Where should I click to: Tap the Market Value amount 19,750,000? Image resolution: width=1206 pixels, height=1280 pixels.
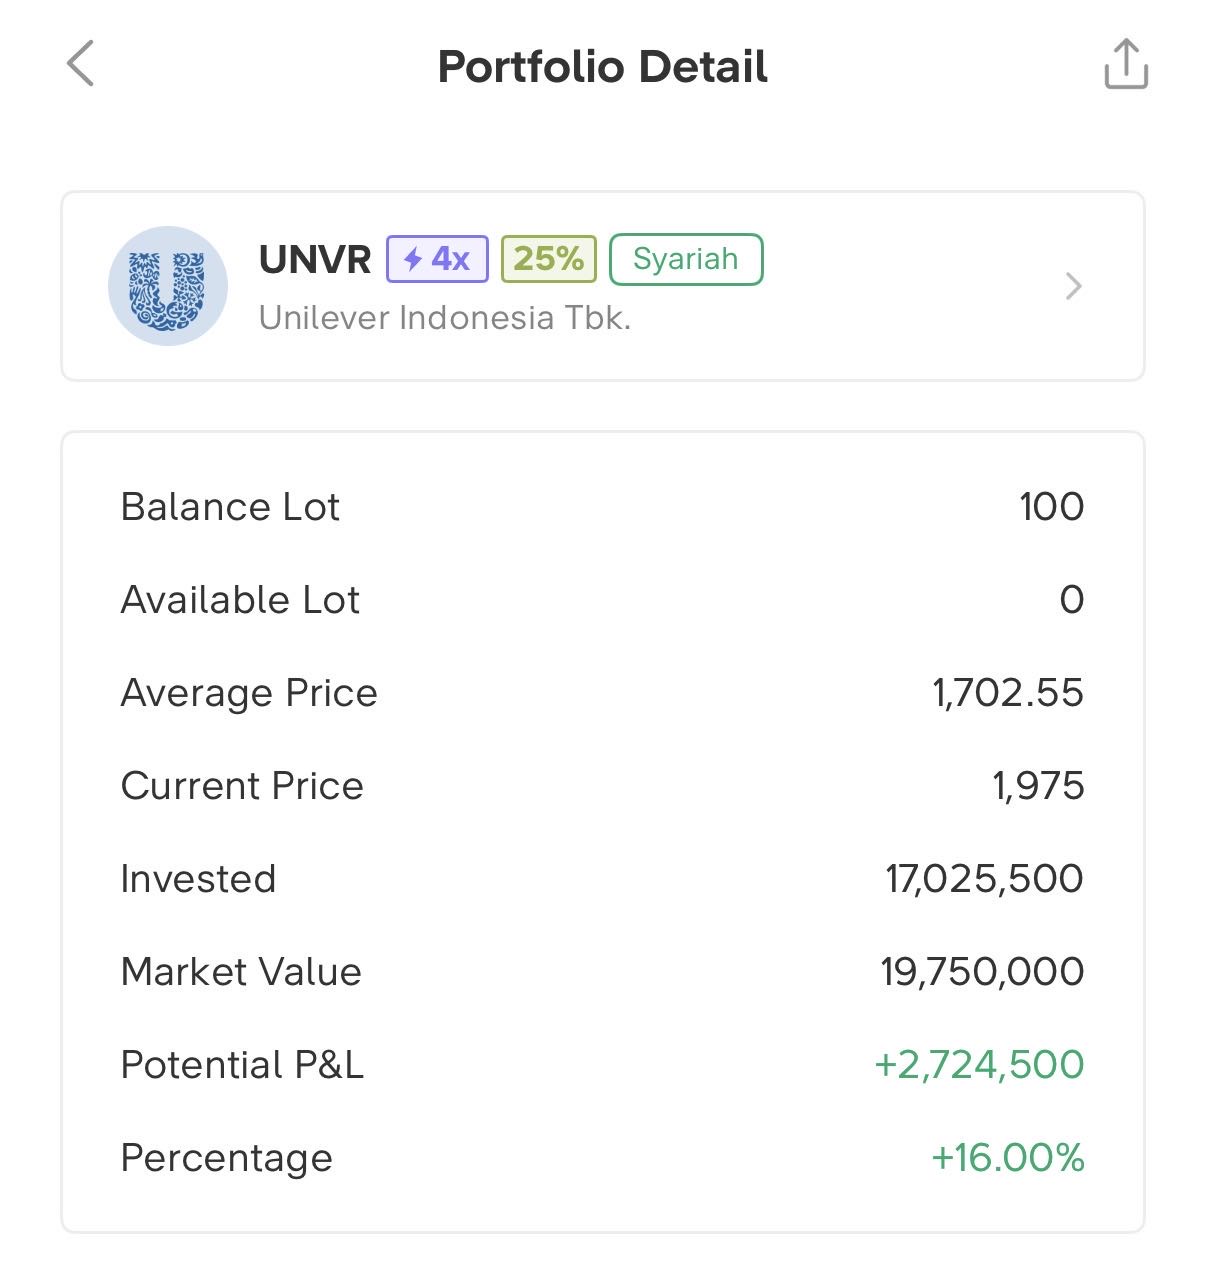tap(982, 972)
